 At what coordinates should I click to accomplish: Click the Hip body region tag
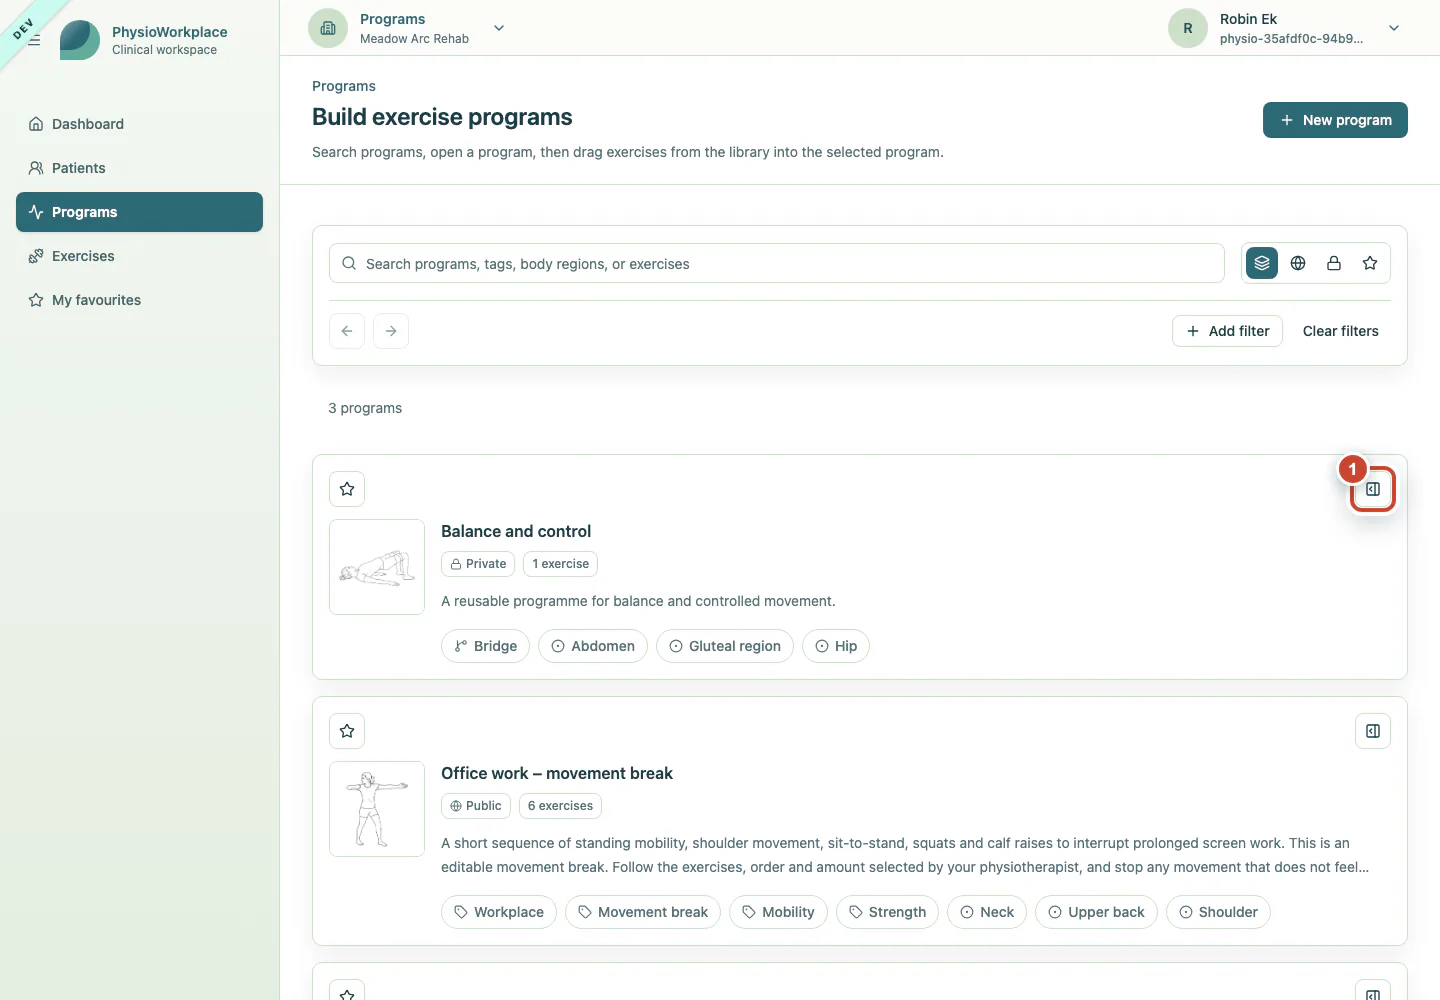click(x=836, y=646)
